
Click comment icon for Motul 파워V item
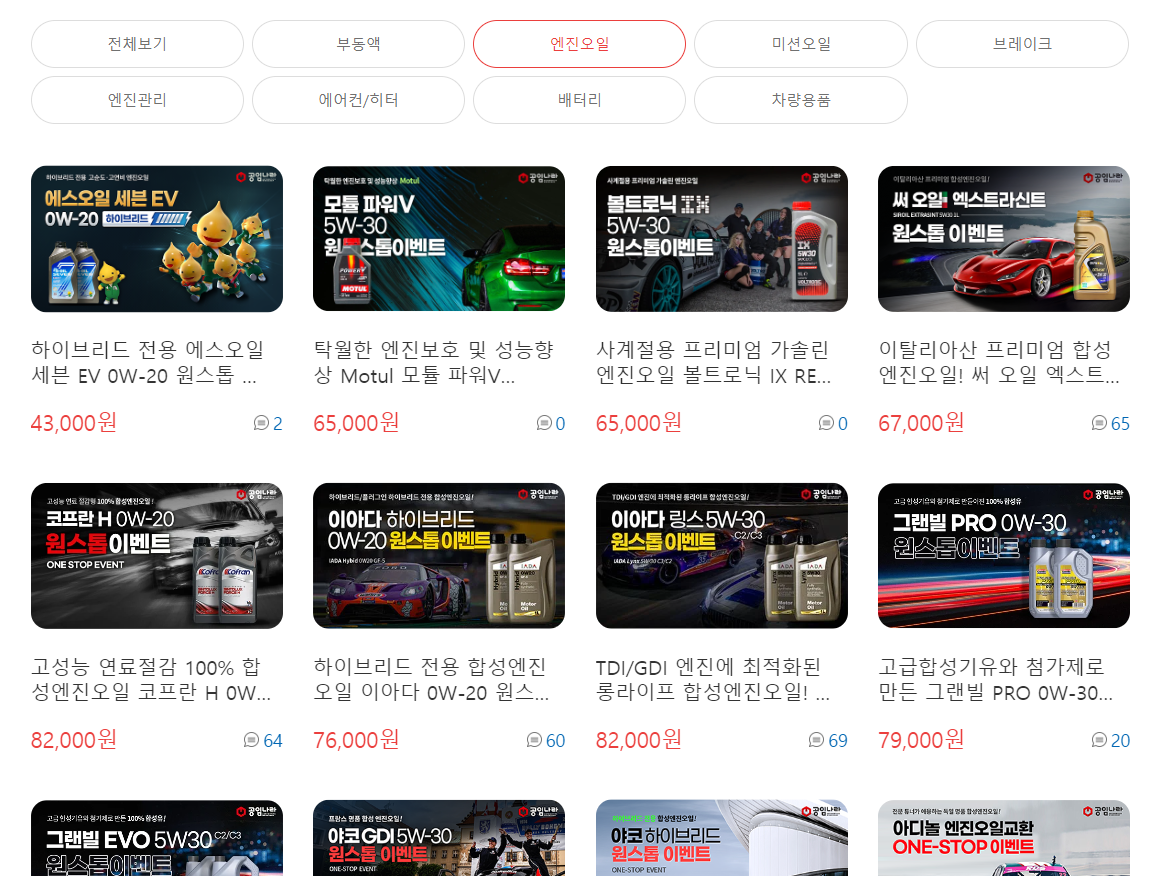[x=543, y=423]
